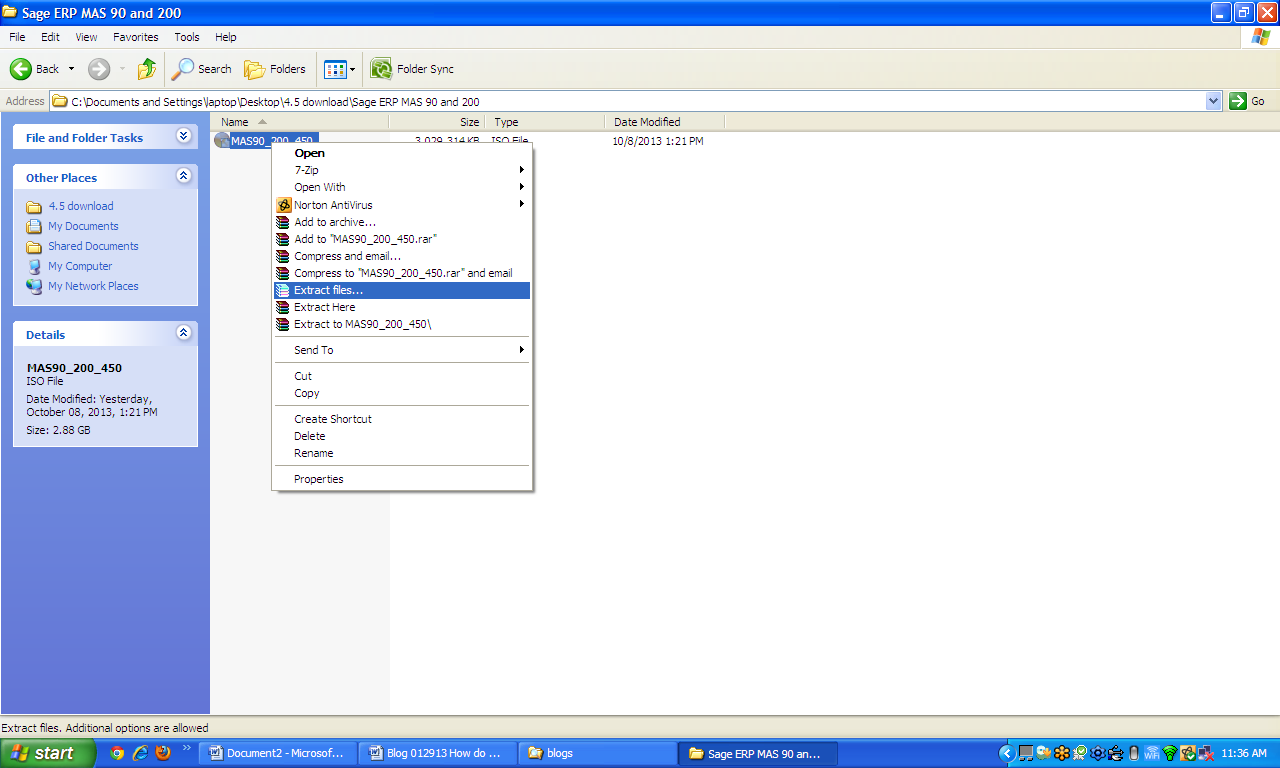Open the address bar dropdown arrow
The width and height of the screenshot is (1280, 768).
click(1213, 101)
